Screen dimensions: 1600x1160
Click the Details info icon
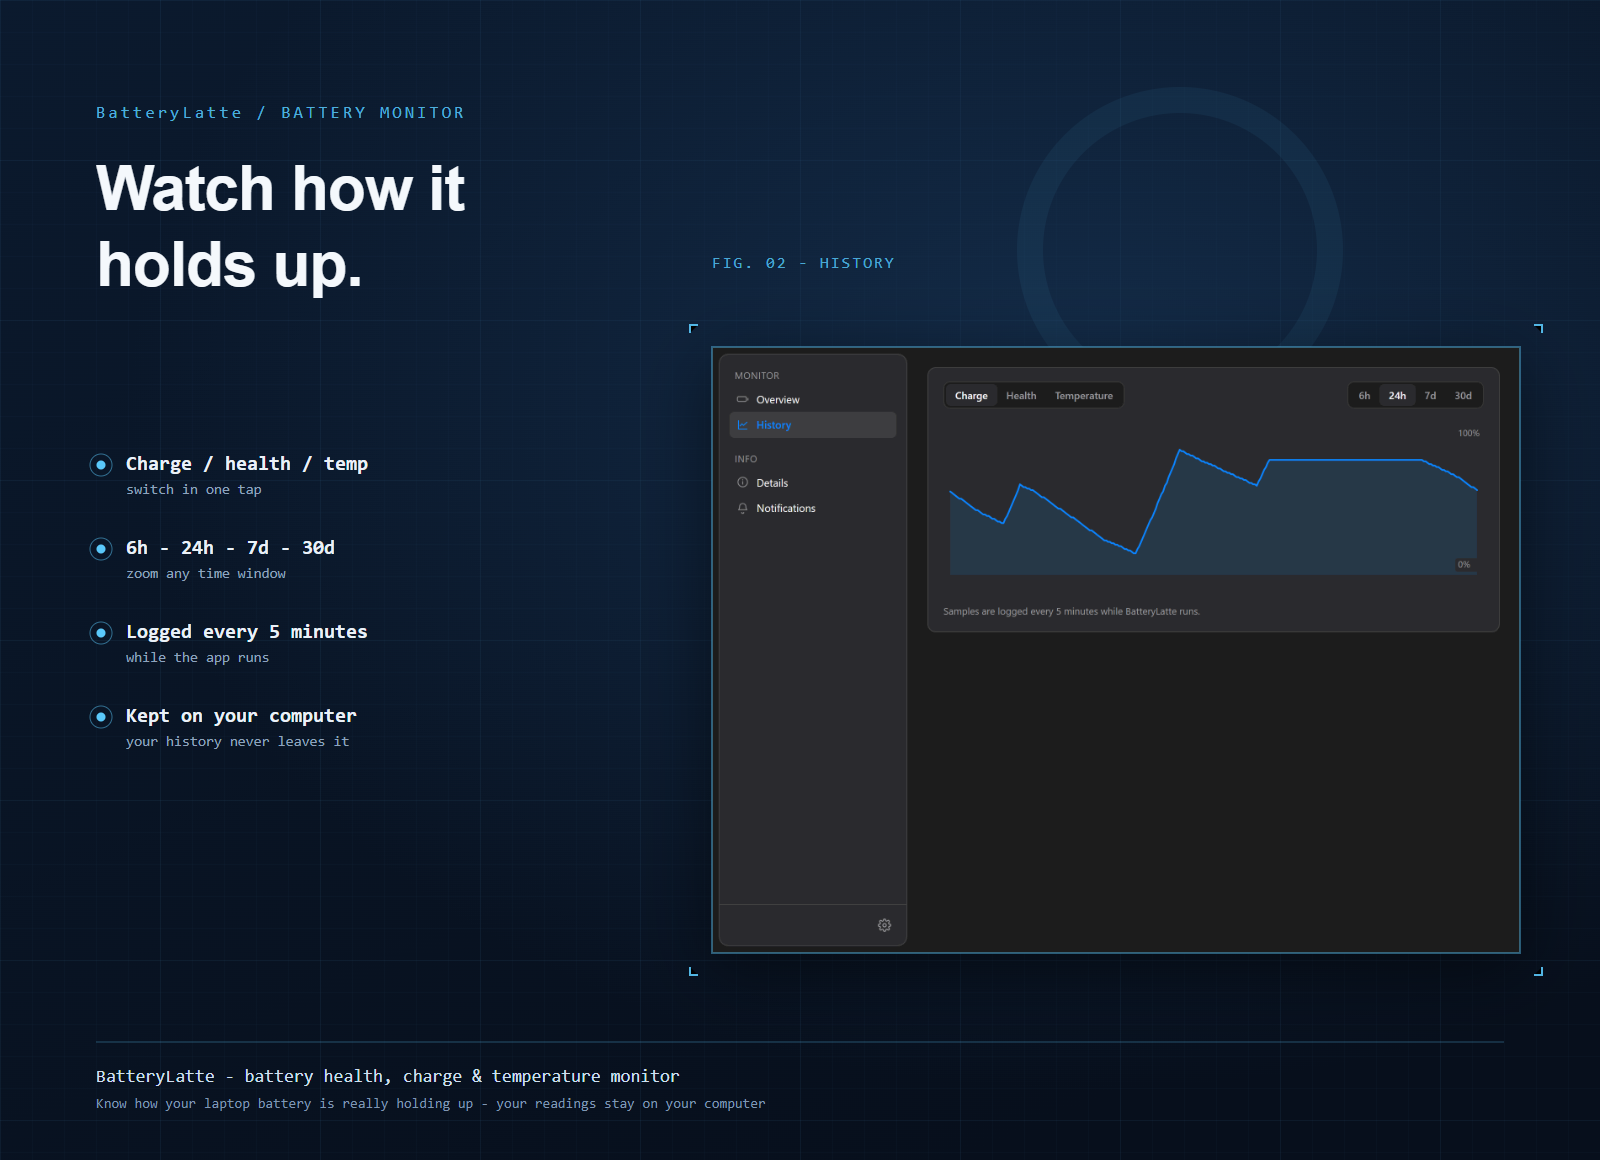click(x=742, y=483)
